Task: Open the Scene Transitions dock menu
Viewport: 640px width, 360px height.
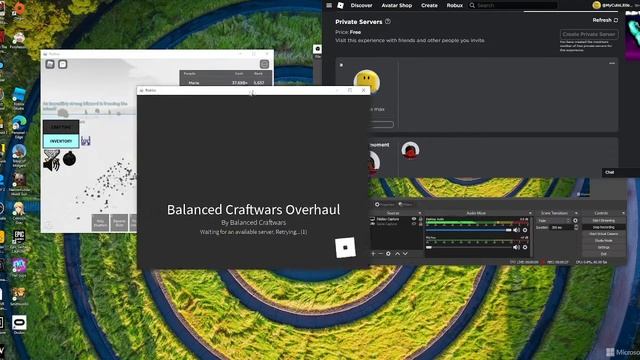Action: point(576,213)
